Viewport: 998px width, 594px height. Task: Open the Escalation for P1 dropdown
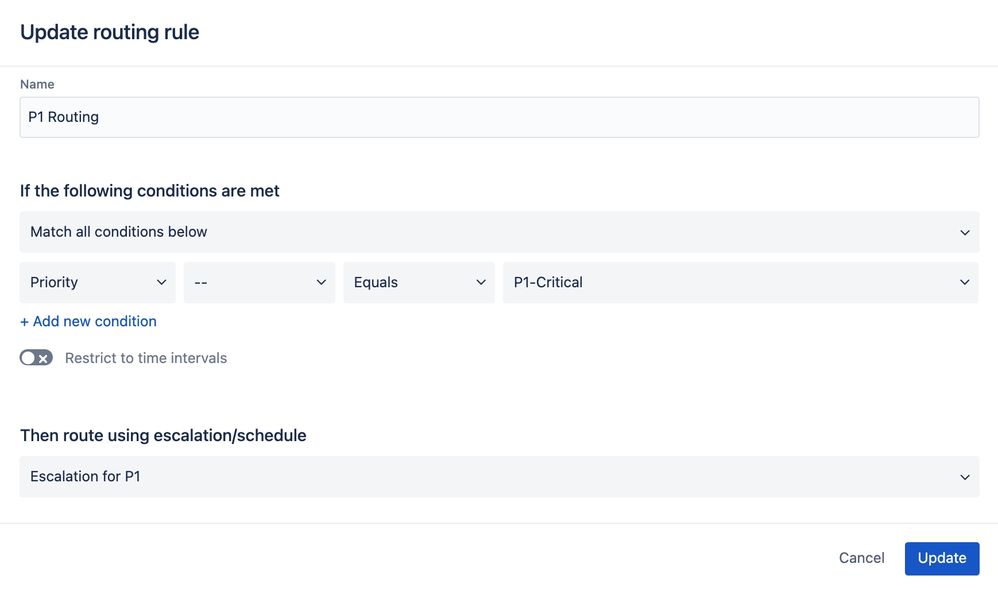[499, 477]
